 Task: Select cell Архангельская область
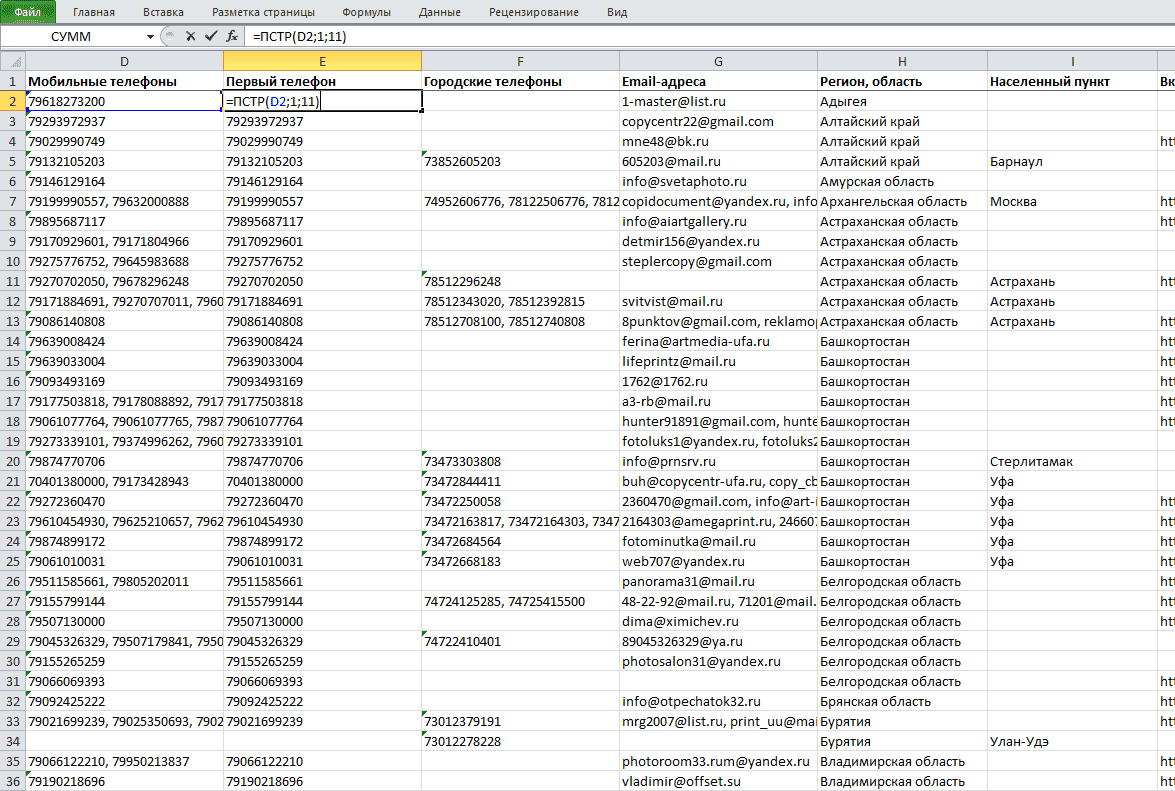(902, 201)
